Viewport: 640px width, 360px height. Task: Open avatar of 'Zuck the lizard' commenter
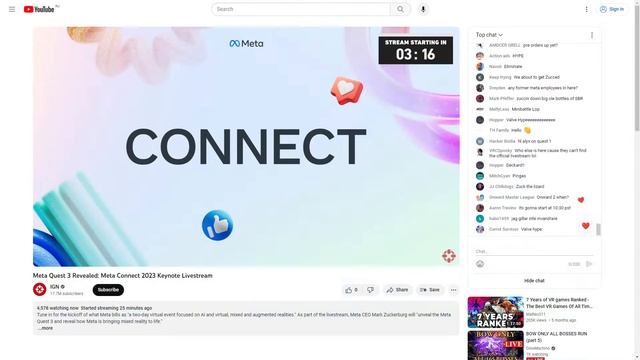point(480,187)
